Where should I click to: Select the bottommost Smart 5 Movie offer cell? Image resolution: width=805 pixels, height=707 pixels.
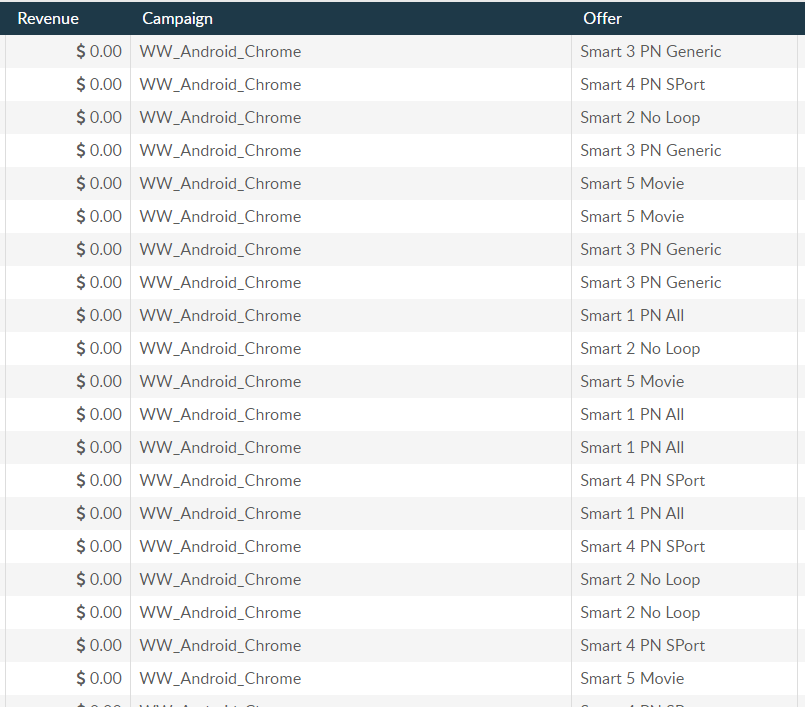coord(632,678)
